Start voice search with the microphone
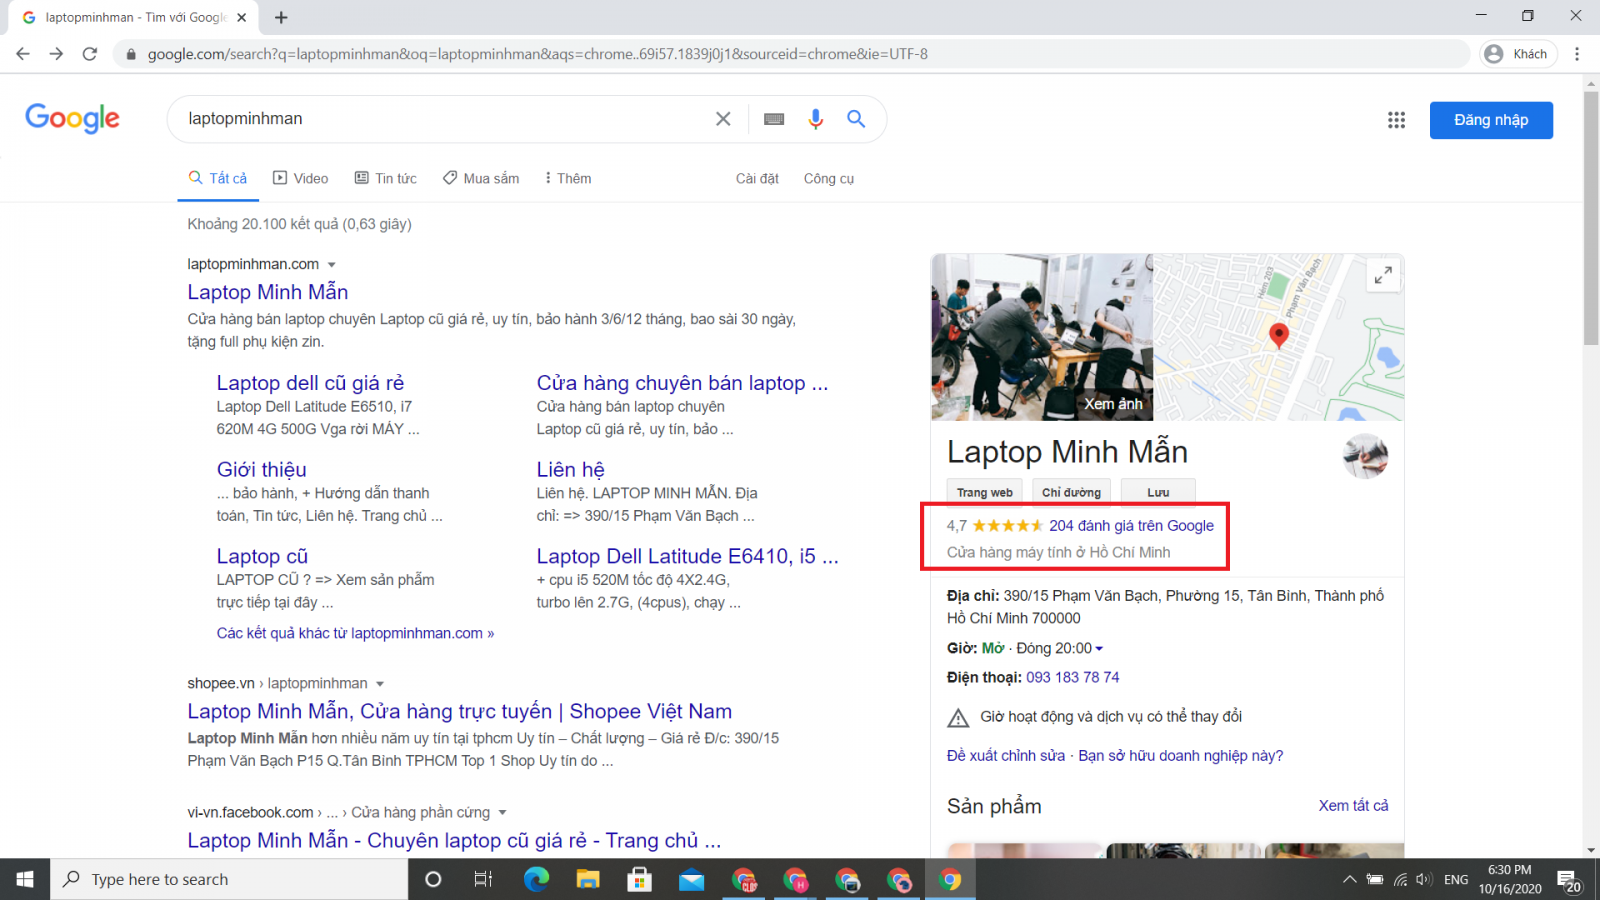The image size is (1600, 900). click(816, 119)
